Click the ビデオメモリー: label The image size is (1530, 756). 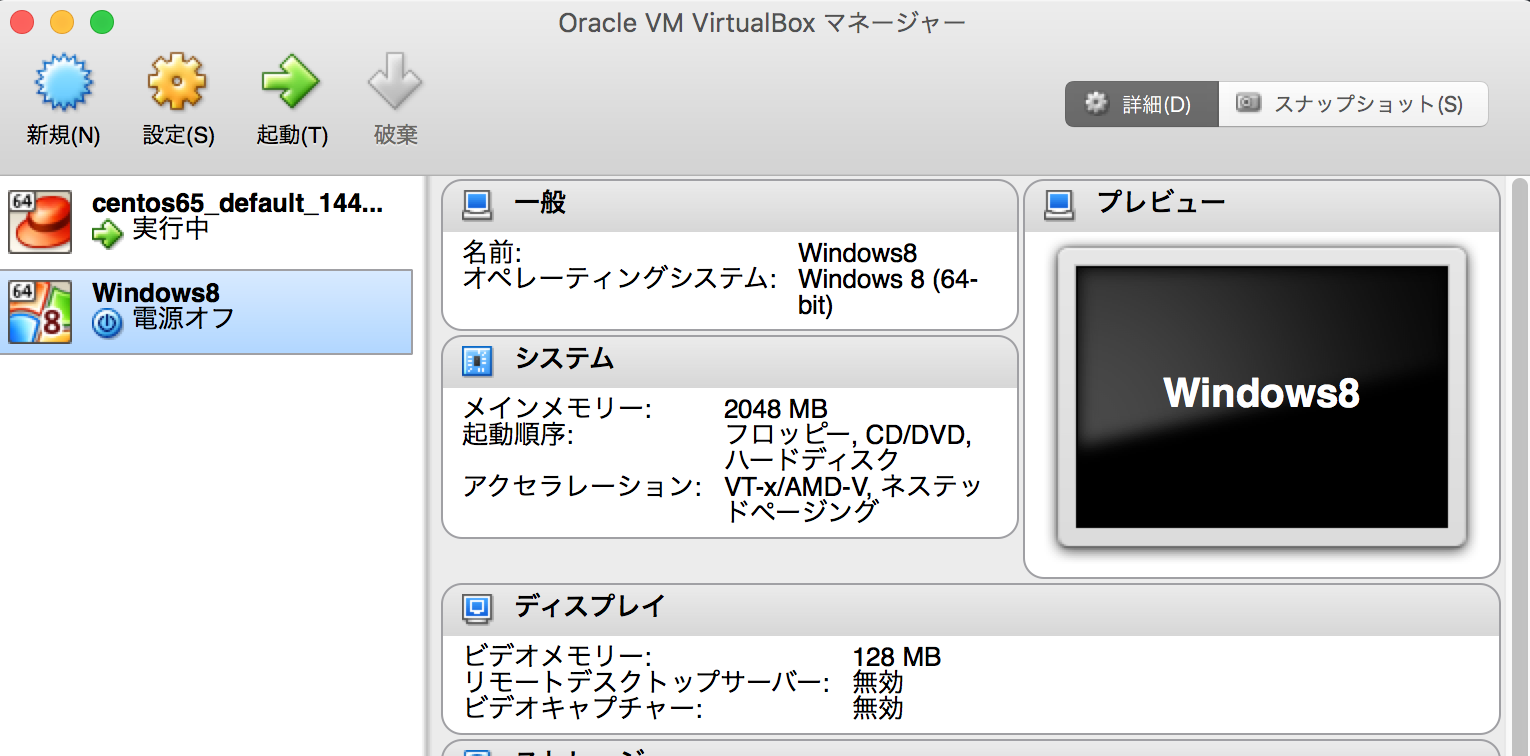click(557, 657)
